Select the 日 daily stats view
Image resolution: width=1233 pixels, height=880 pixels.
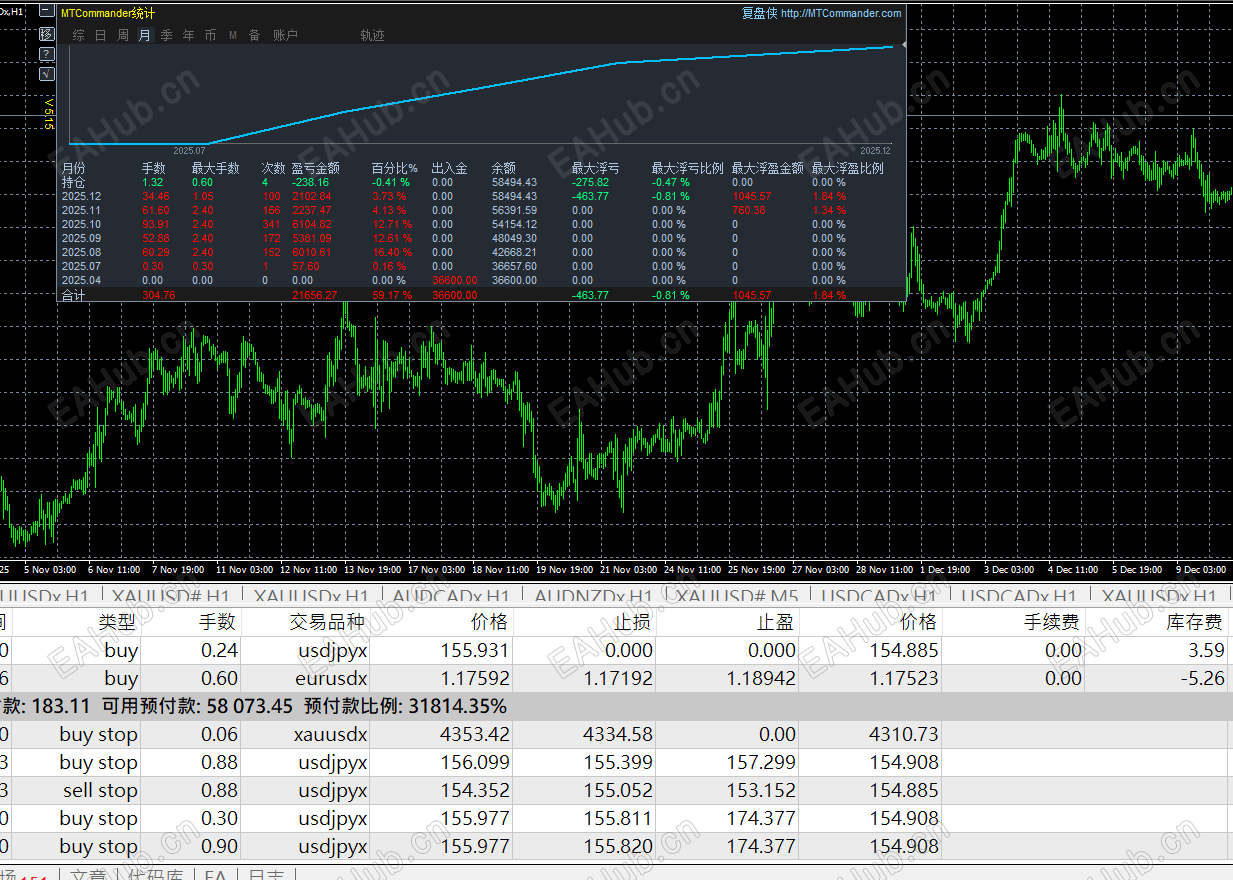(101, 35)
